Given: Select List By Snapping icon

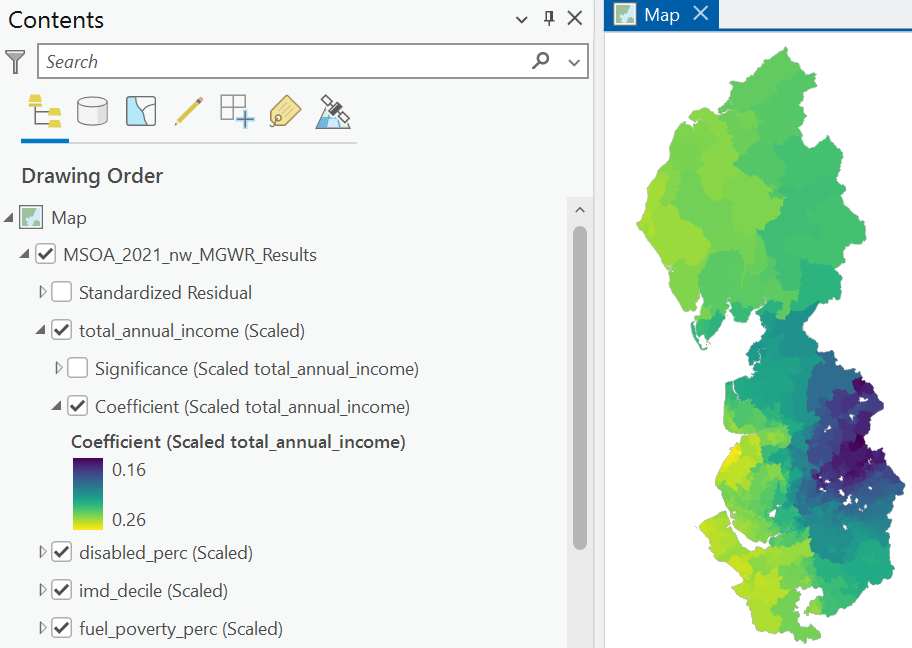Looking at the screenshot, I should (237, 111).
